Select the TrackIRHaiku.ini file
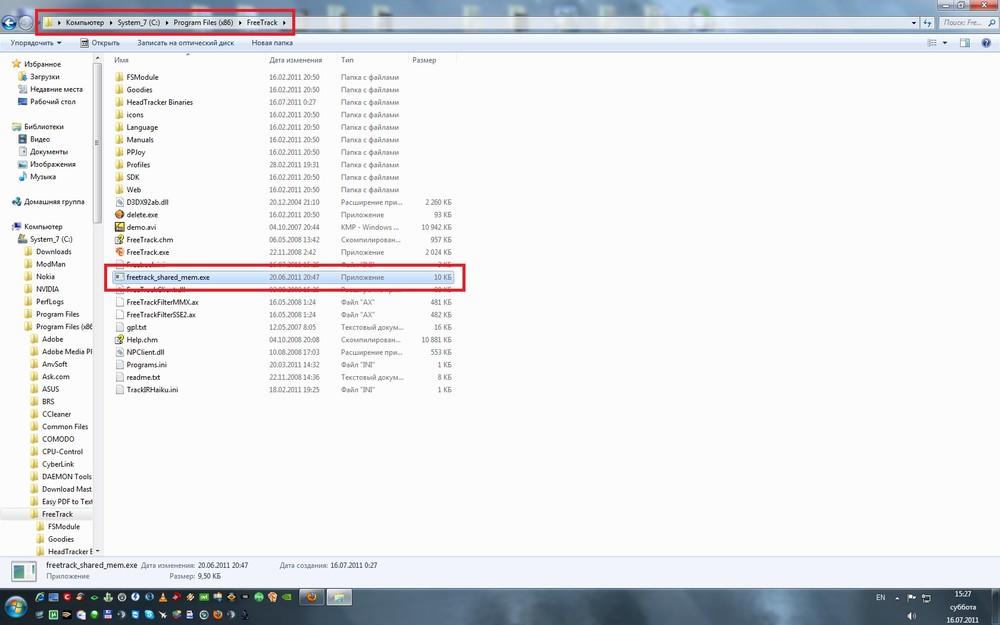This screenshot has width=1000, height=625. coord(152,390)
